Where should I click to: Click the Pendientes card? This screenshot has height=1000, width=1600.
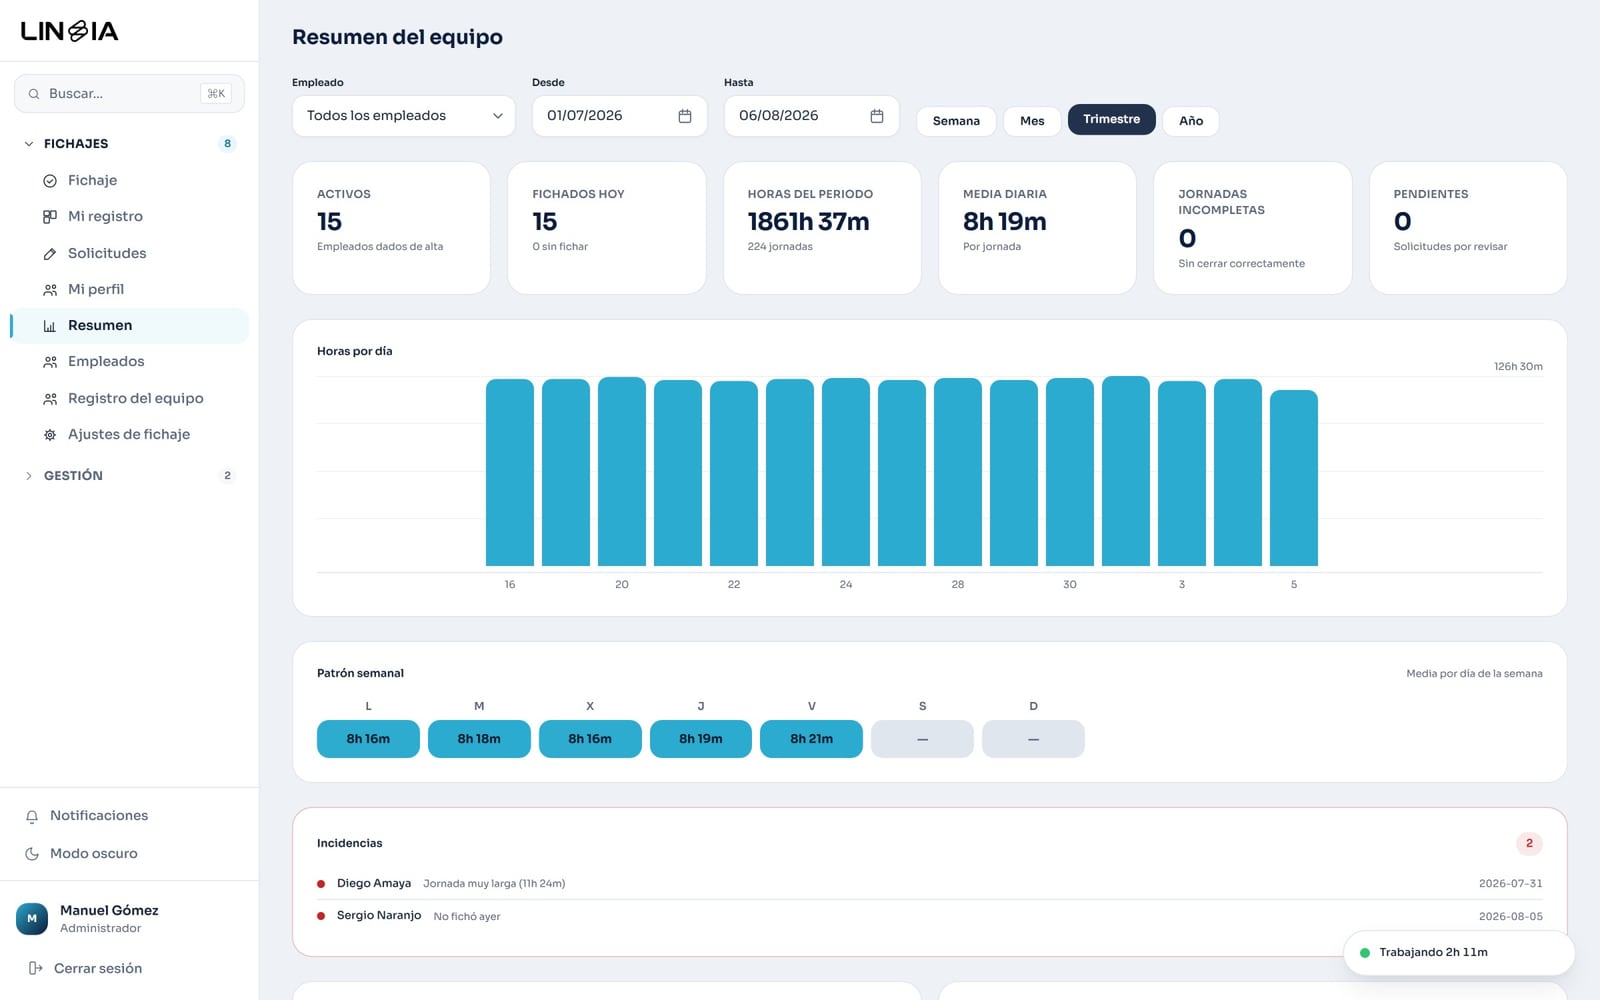tap(1468, 228)
